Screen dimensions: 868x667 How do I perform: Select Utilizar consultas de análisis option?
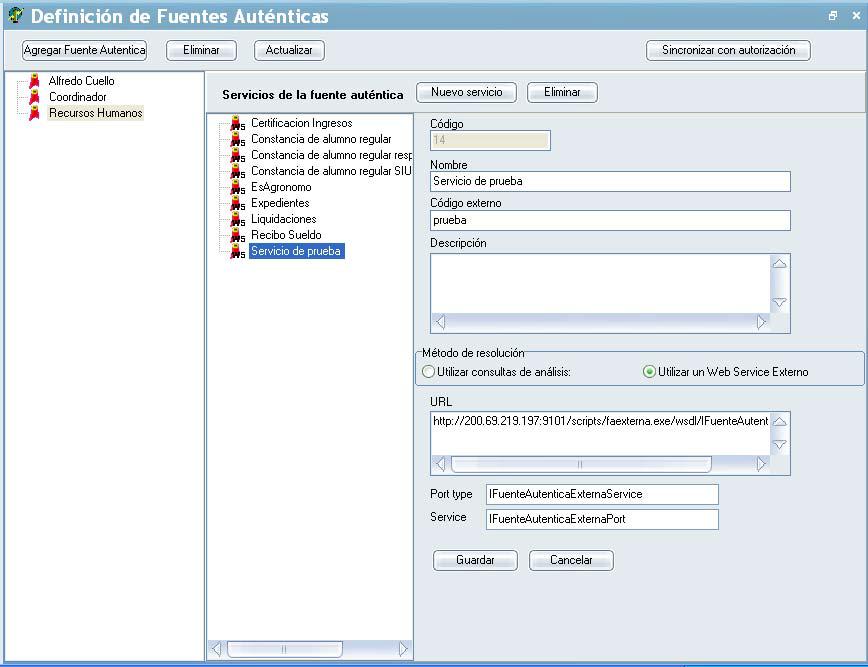tap(429, 372)
